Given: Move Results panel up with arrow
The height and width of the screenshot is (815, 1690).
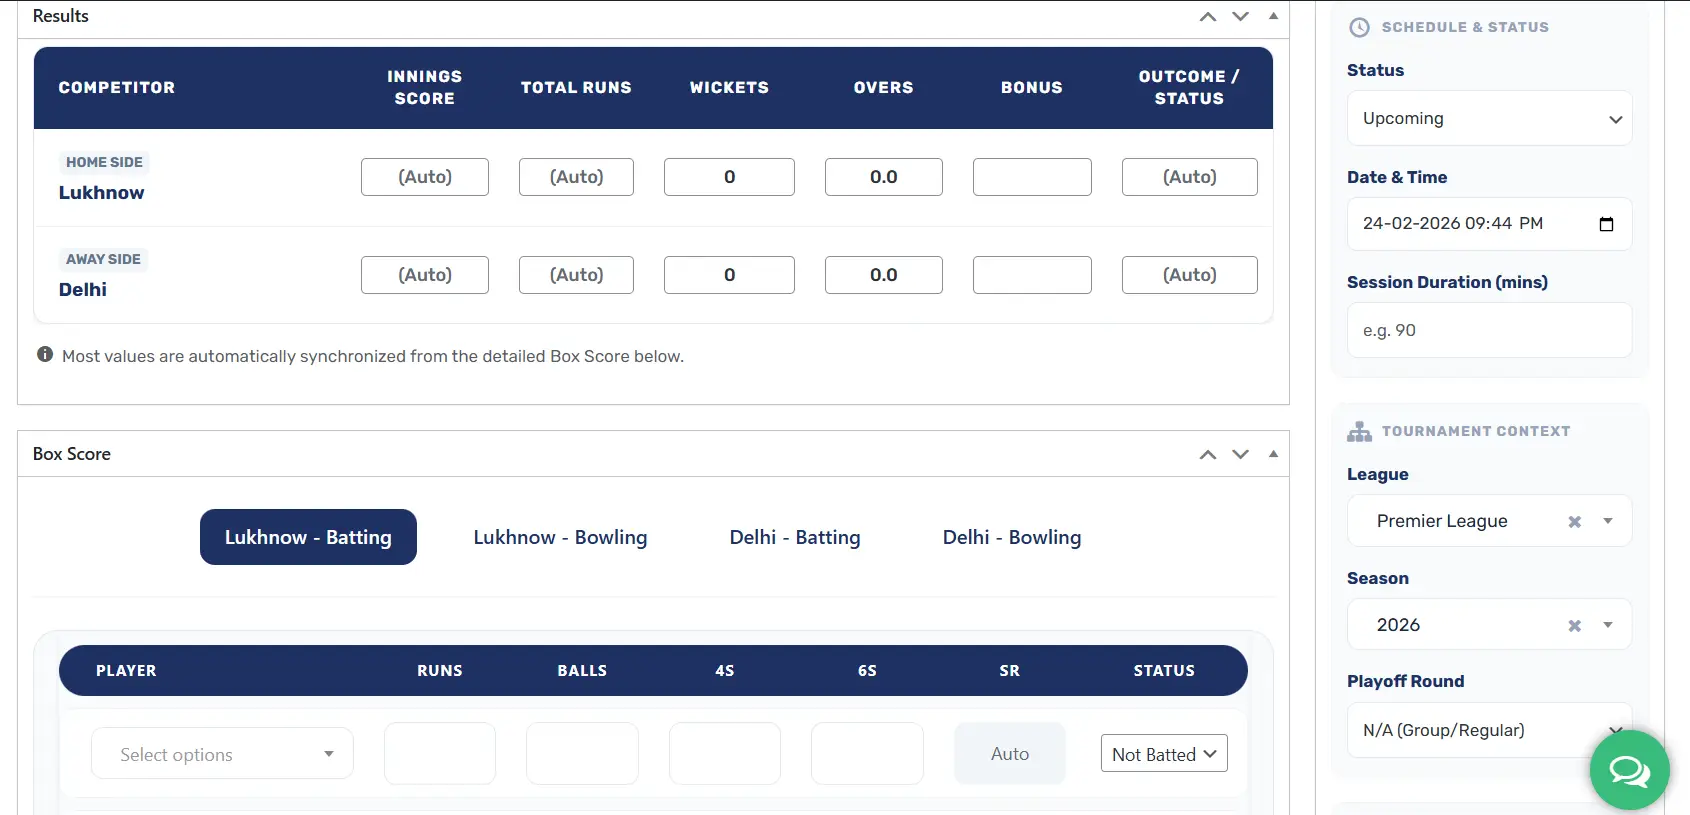Looking at the screenshot, I should click(1208, 17).
